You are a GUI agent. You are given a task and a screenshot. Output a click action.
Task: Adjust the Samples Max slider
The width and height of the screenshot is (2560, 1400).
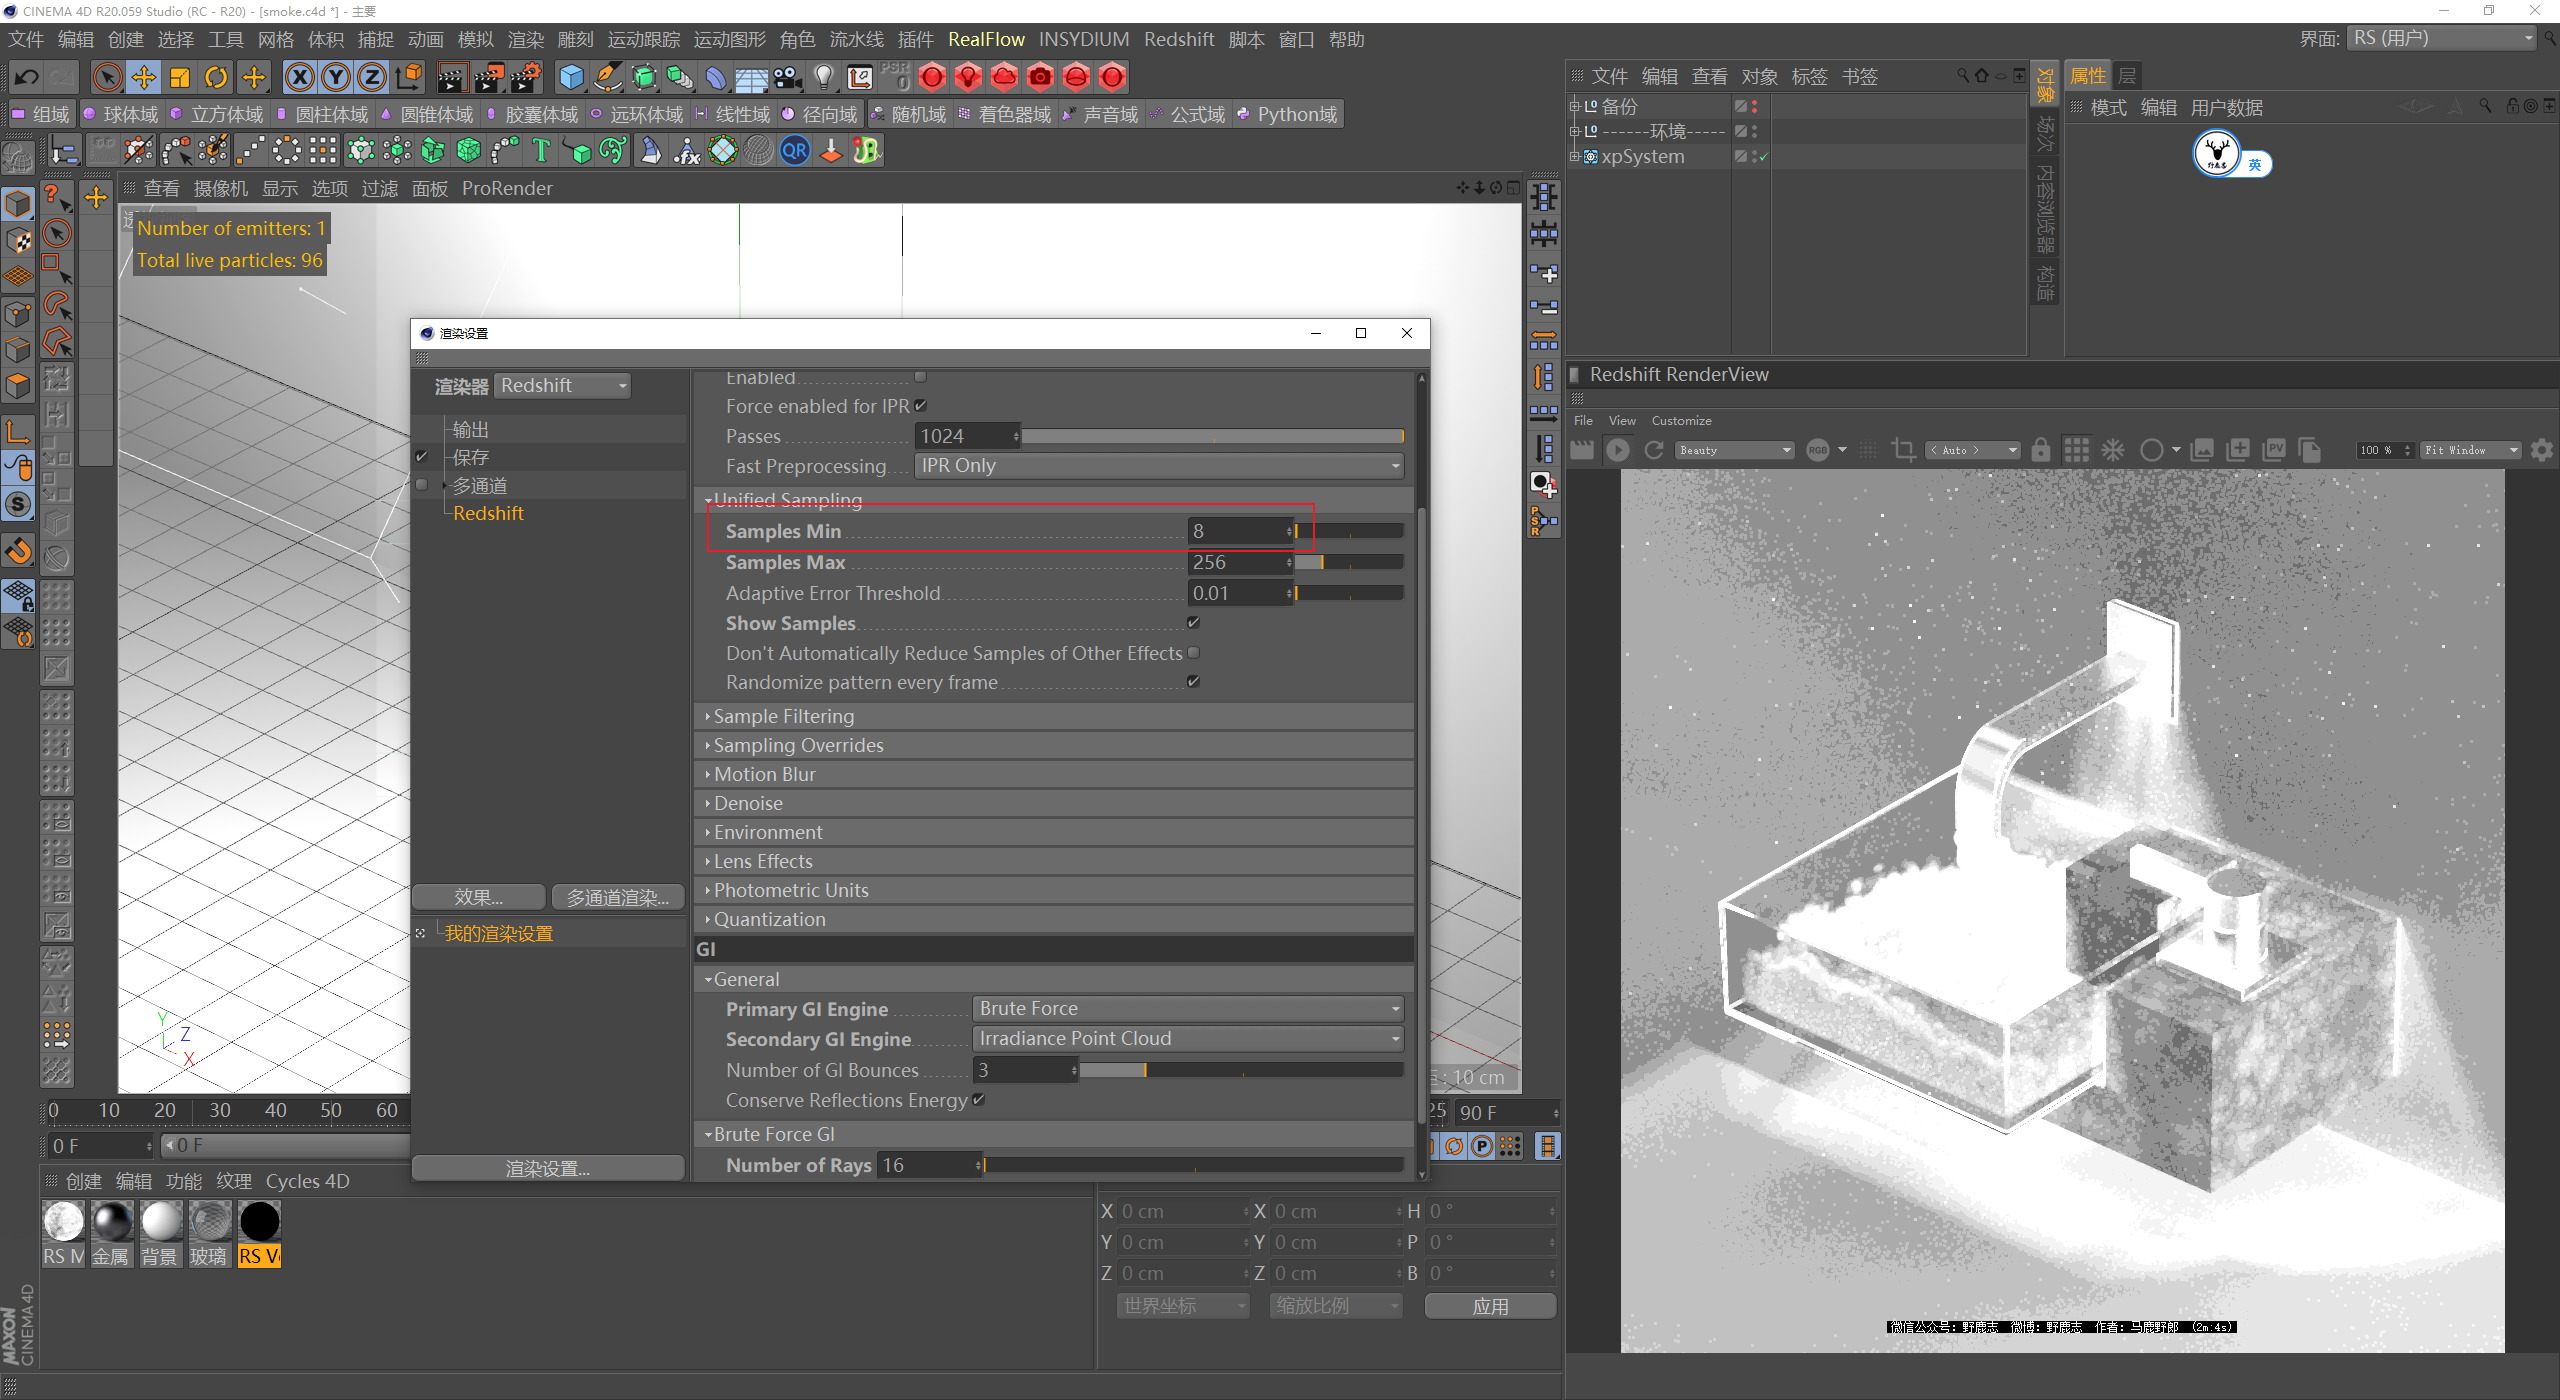pyautogui.click(x=1349, y=562)
